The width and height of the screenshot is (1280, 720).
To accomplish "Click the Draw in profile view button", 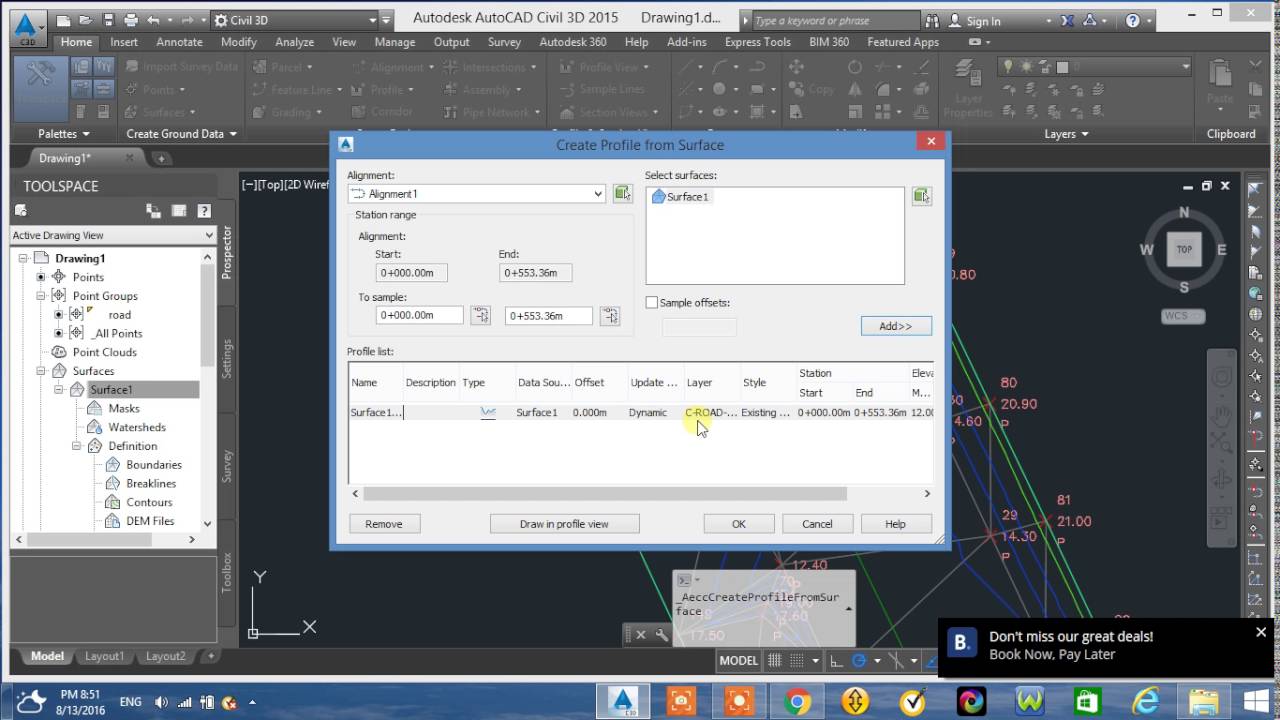I will pyautogui.click(x=564, y=524).
